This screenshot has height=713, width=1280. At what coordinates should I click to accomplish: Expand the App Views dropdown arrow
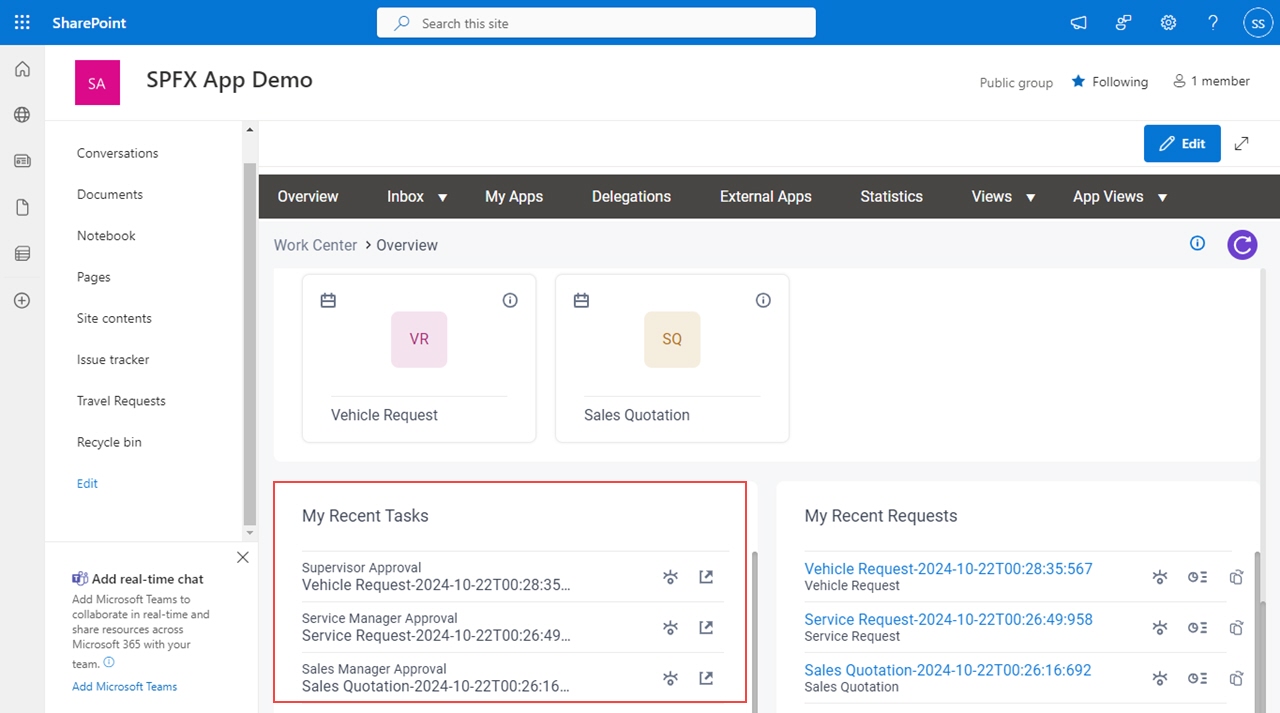click(x=1162, y=198)
